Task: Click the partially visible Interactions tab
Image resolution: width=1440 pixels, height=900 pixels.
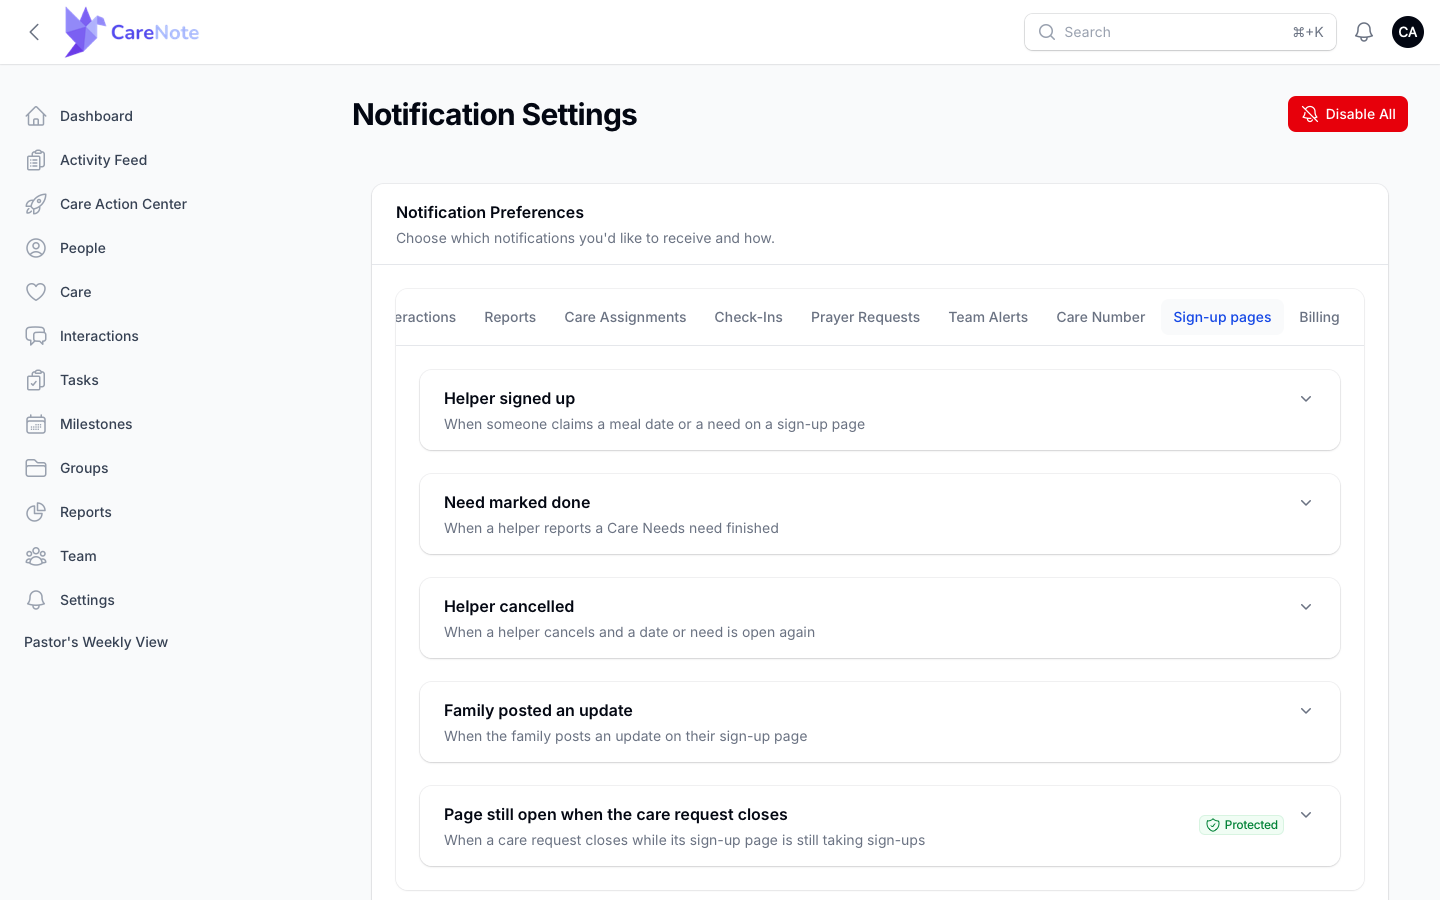Action: coord(426,317)
